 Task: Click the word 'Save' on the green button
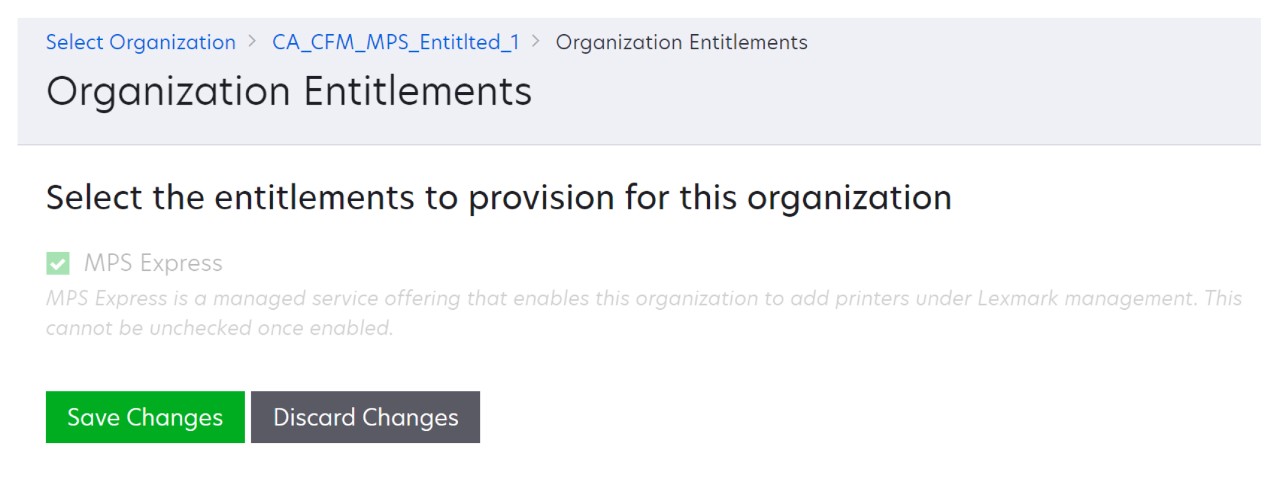pyautogui.click(x=94, y=417)
